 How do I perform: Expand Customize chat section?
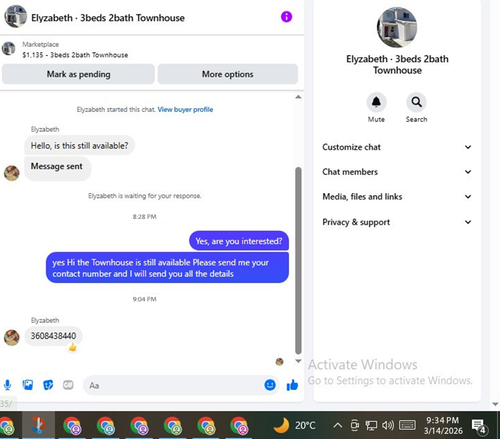(x=397, y=147)
